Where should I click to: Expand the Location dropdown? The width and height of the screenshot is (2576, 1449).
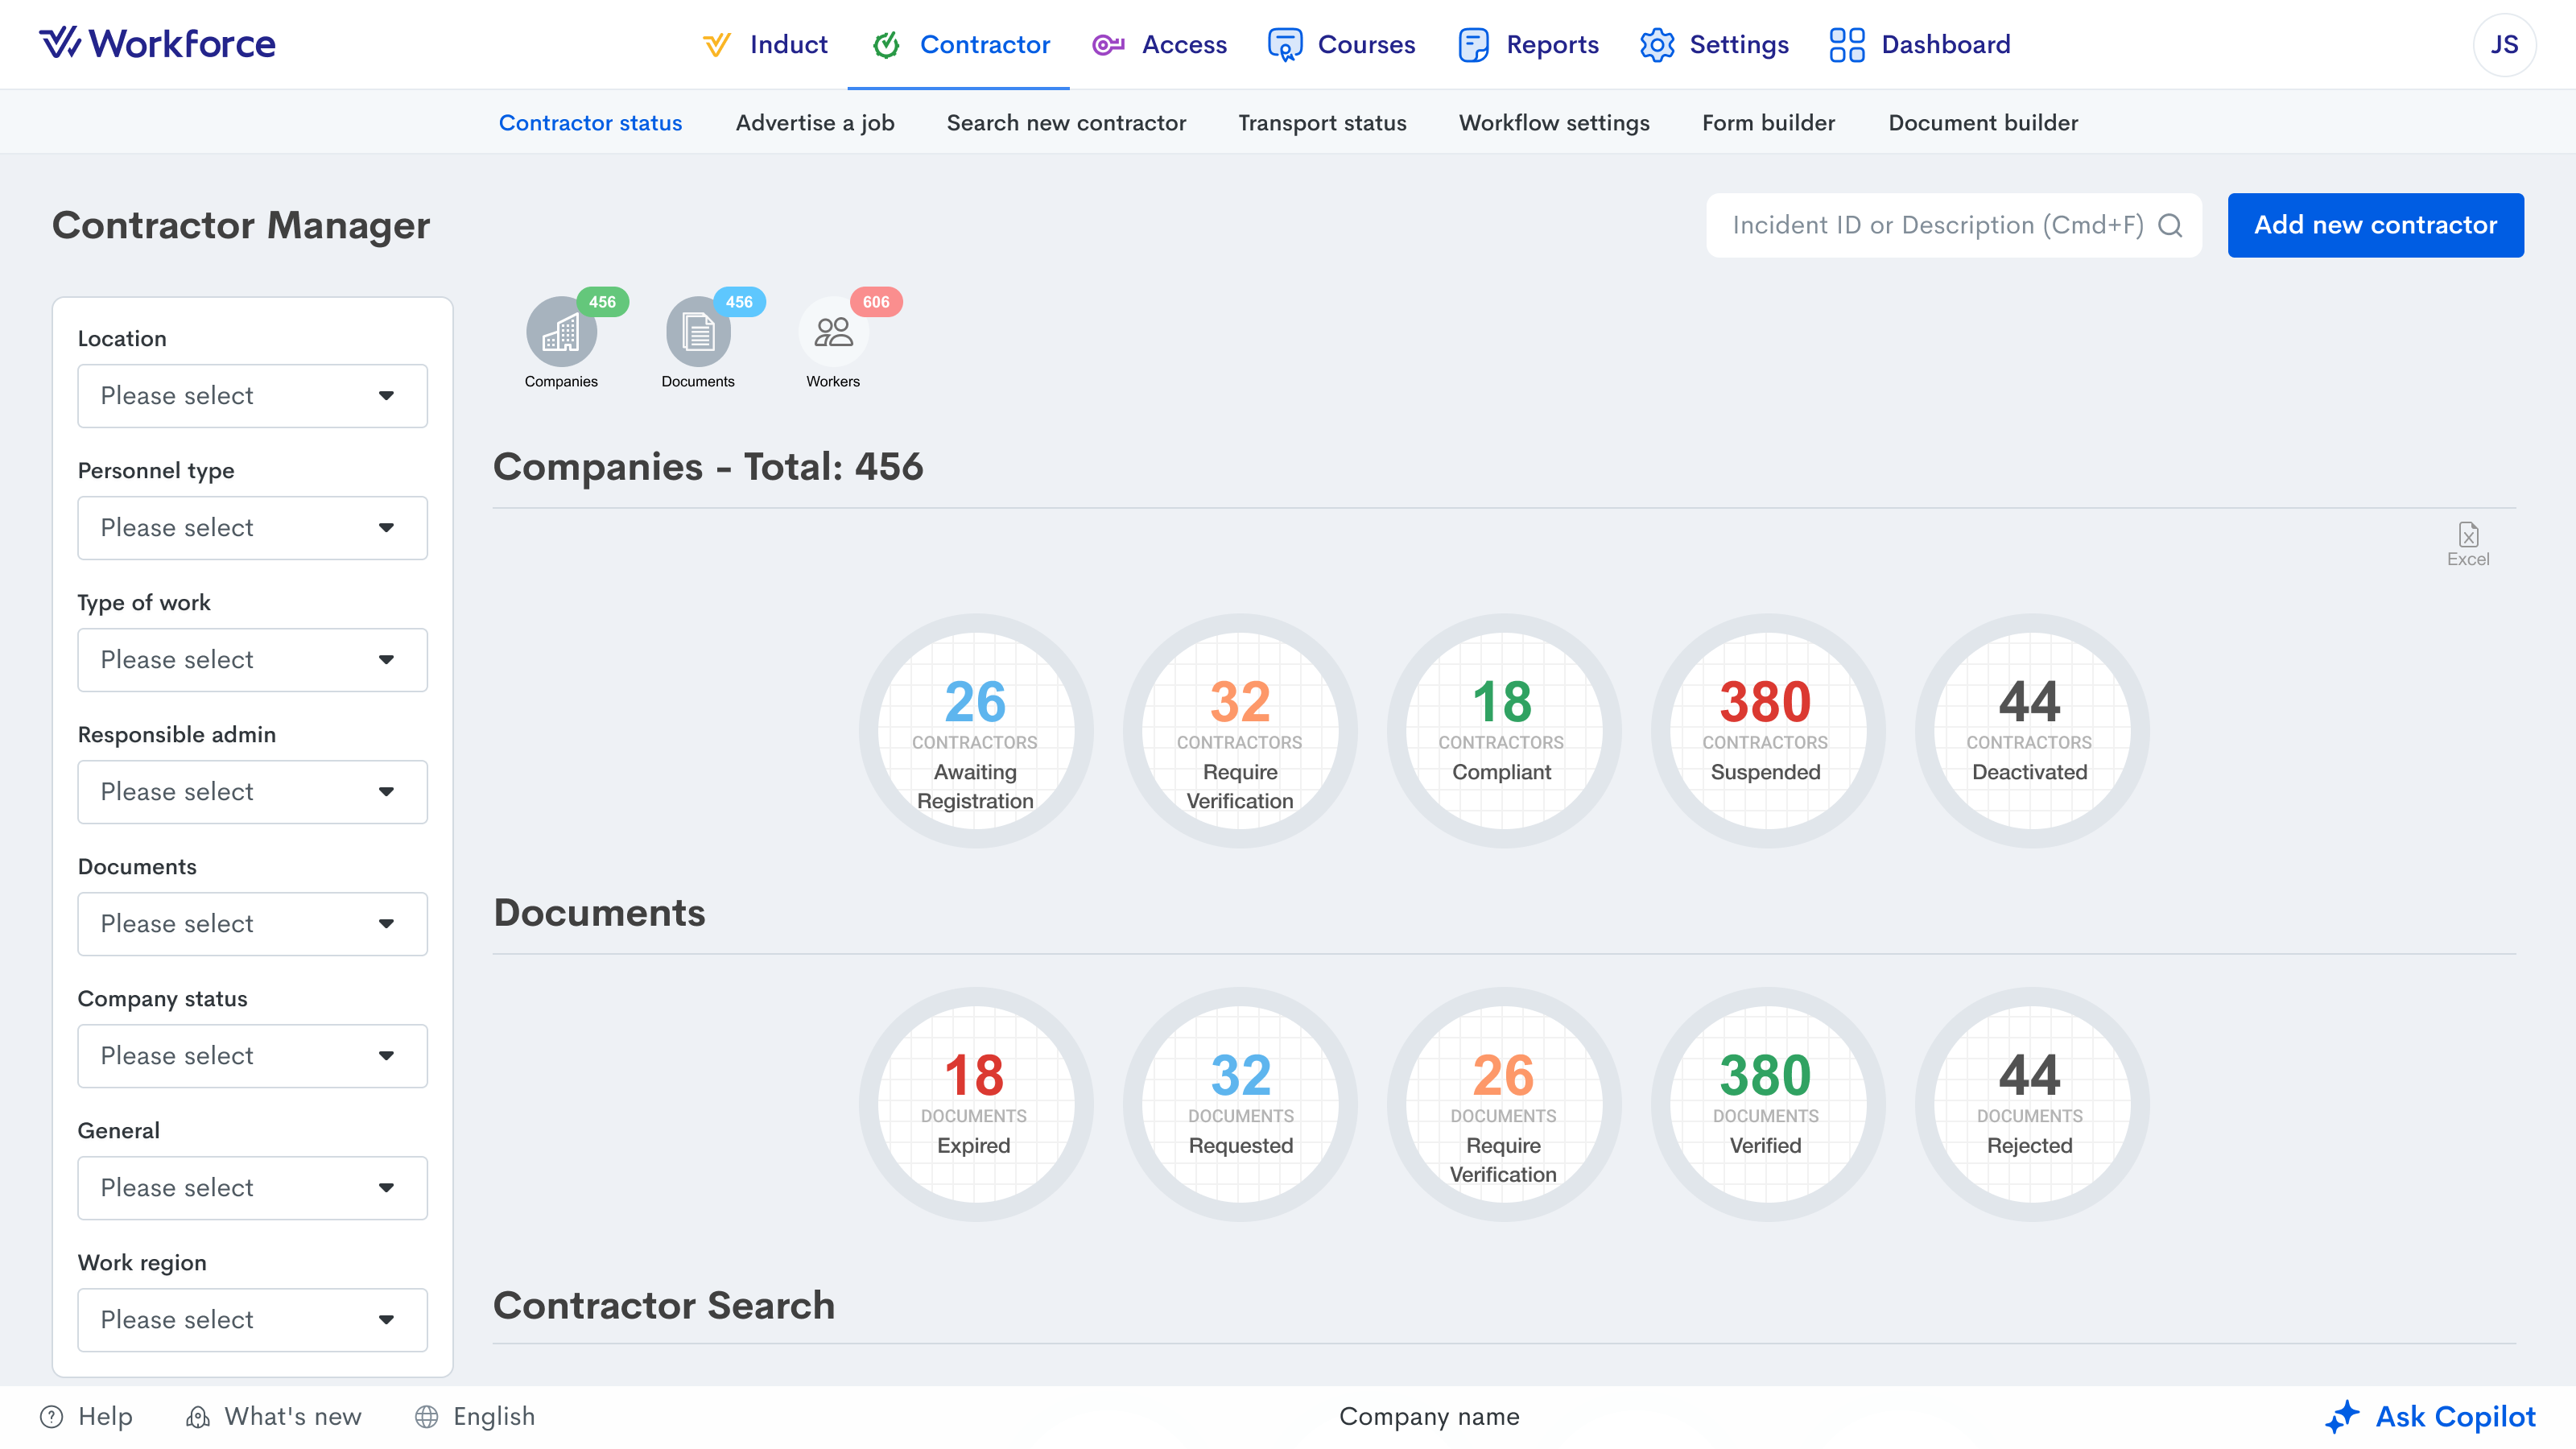pos(252,396)
